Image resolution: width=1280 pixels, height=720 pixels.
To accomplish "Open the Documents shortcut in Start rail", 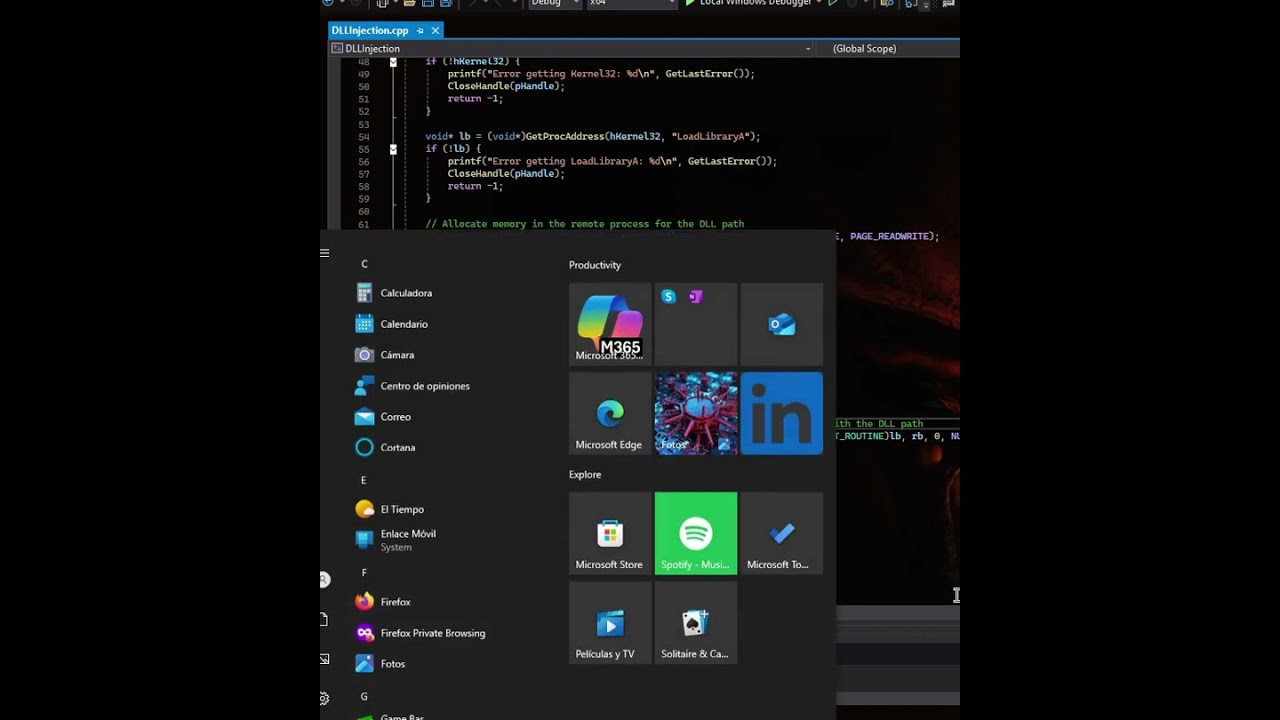I will [x=324, y=620].
